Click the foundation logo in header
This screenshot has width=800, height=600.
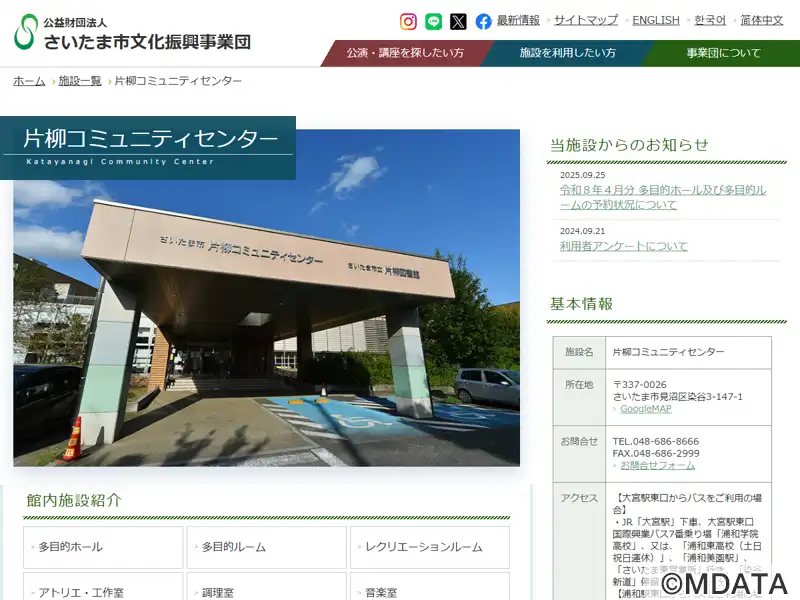tap(132, 32)
